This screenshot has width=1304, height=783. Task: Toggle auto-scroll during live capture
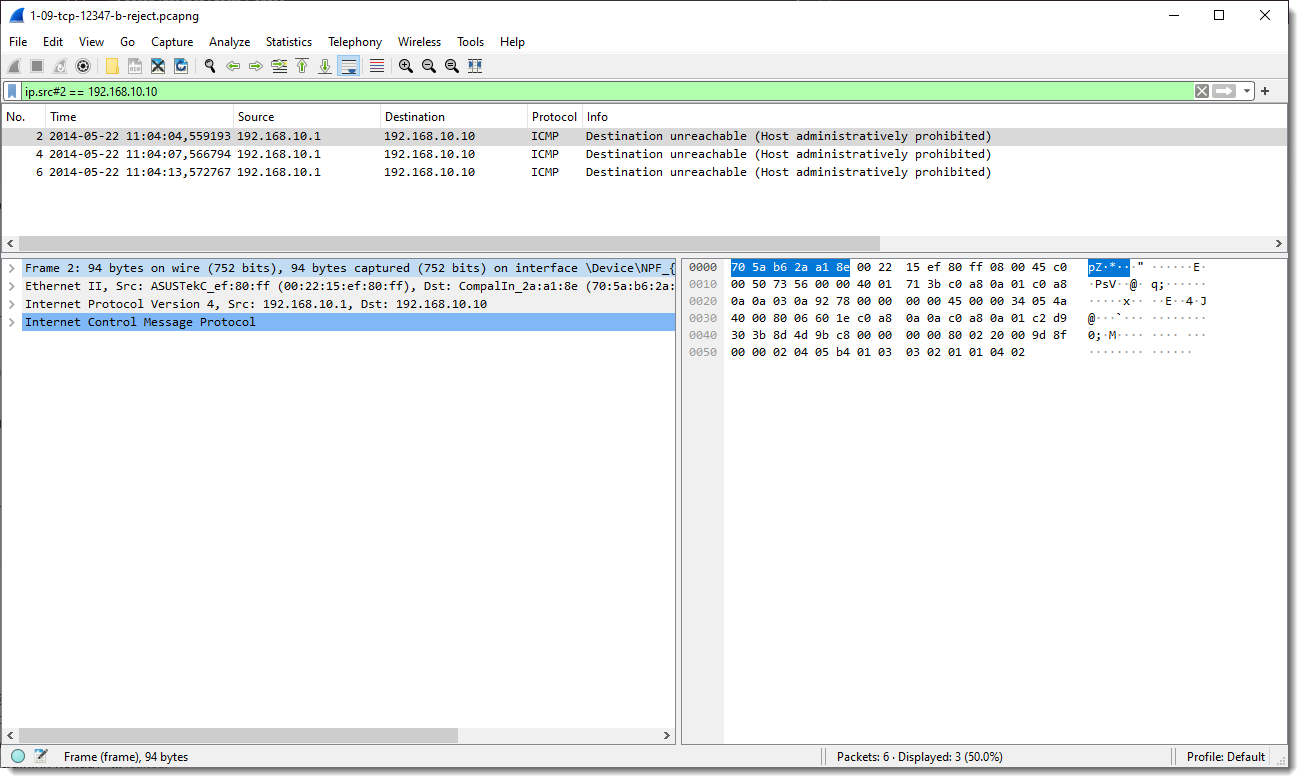(349, 66)
